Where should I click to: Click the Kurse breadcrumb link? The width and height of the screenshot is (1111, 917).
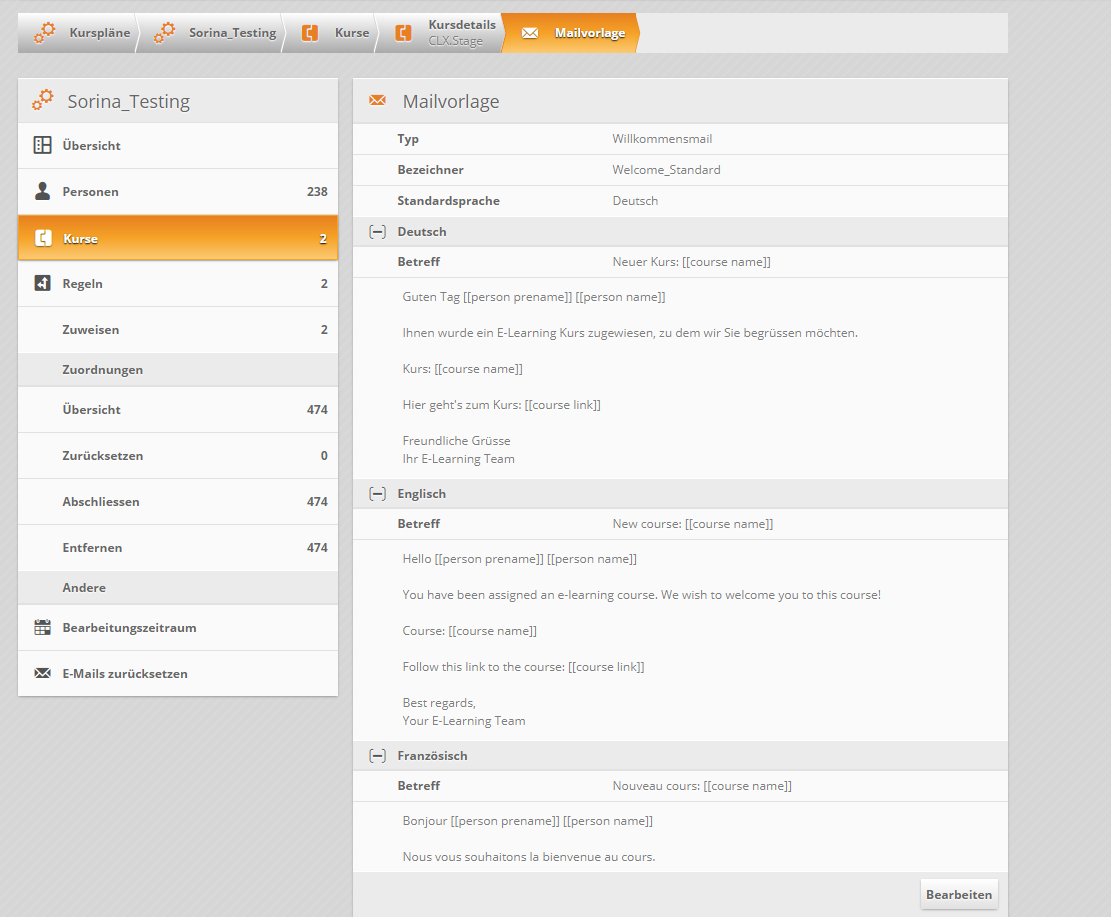tap(351, 33)
